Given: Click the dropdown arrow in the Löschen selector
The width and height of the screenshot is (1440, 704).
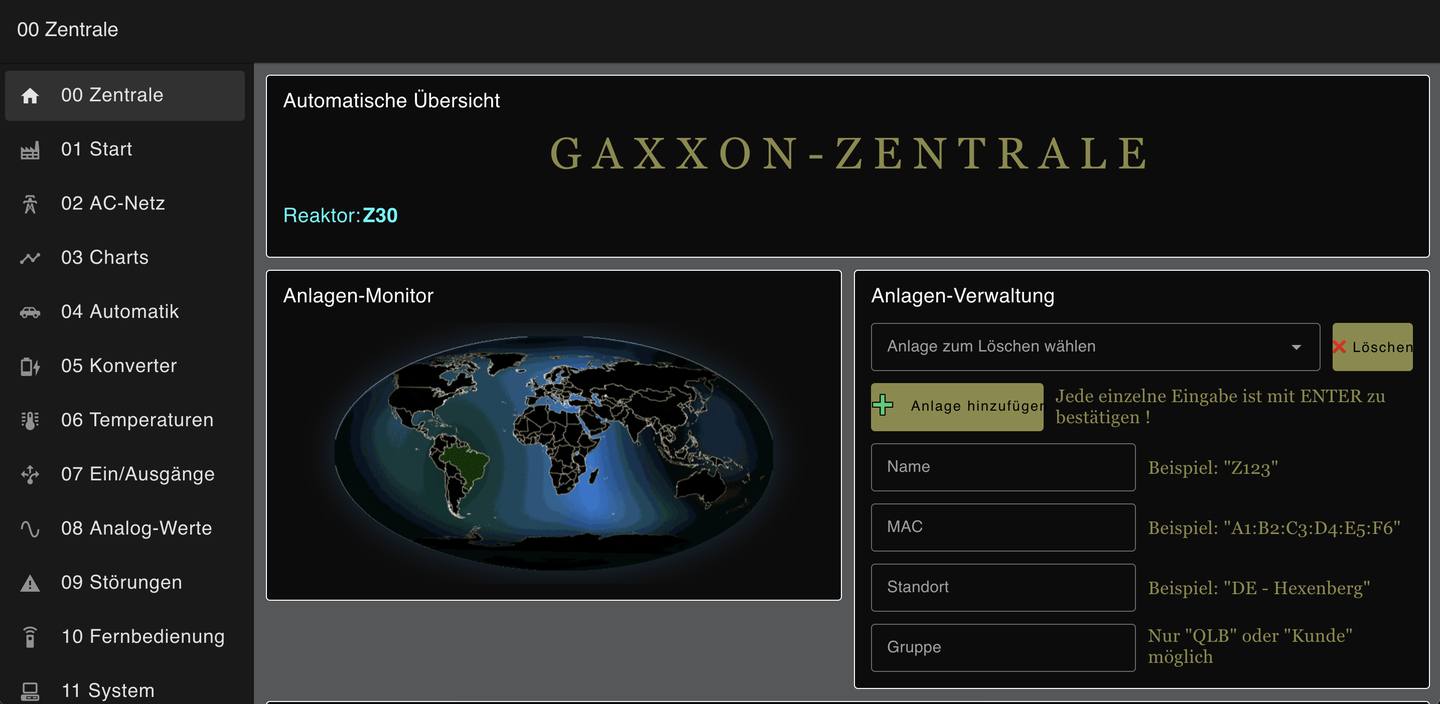Looking at the screenshot, I should click(1296, 347).
